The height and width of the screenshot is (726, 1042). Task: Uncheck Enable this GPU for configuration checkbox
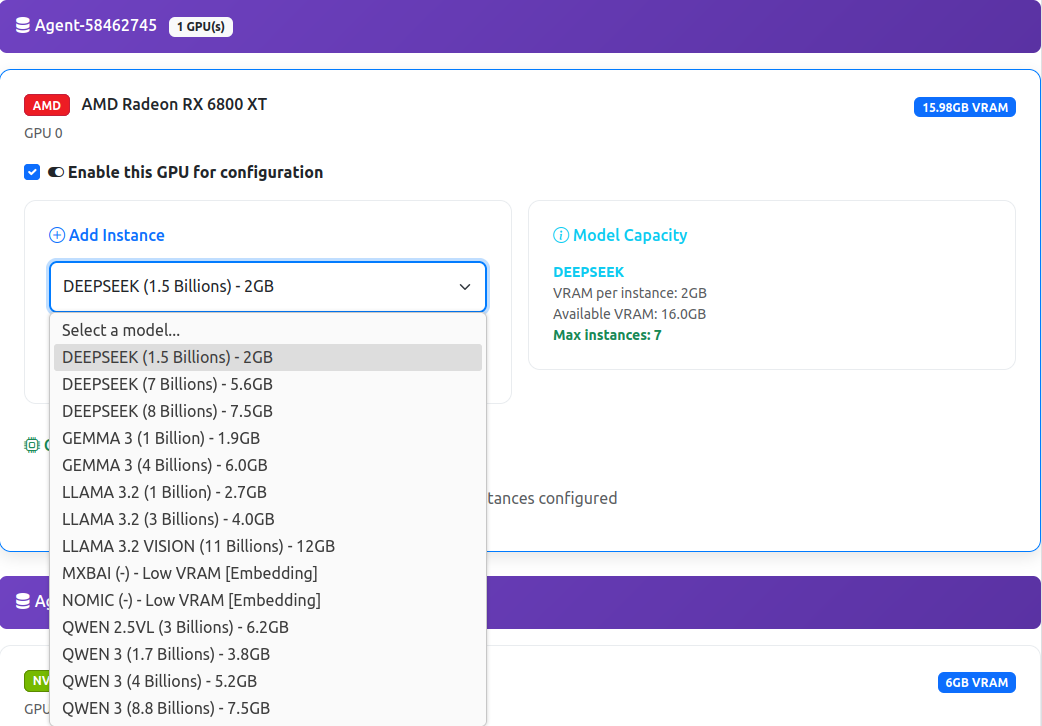click(32, 172)
